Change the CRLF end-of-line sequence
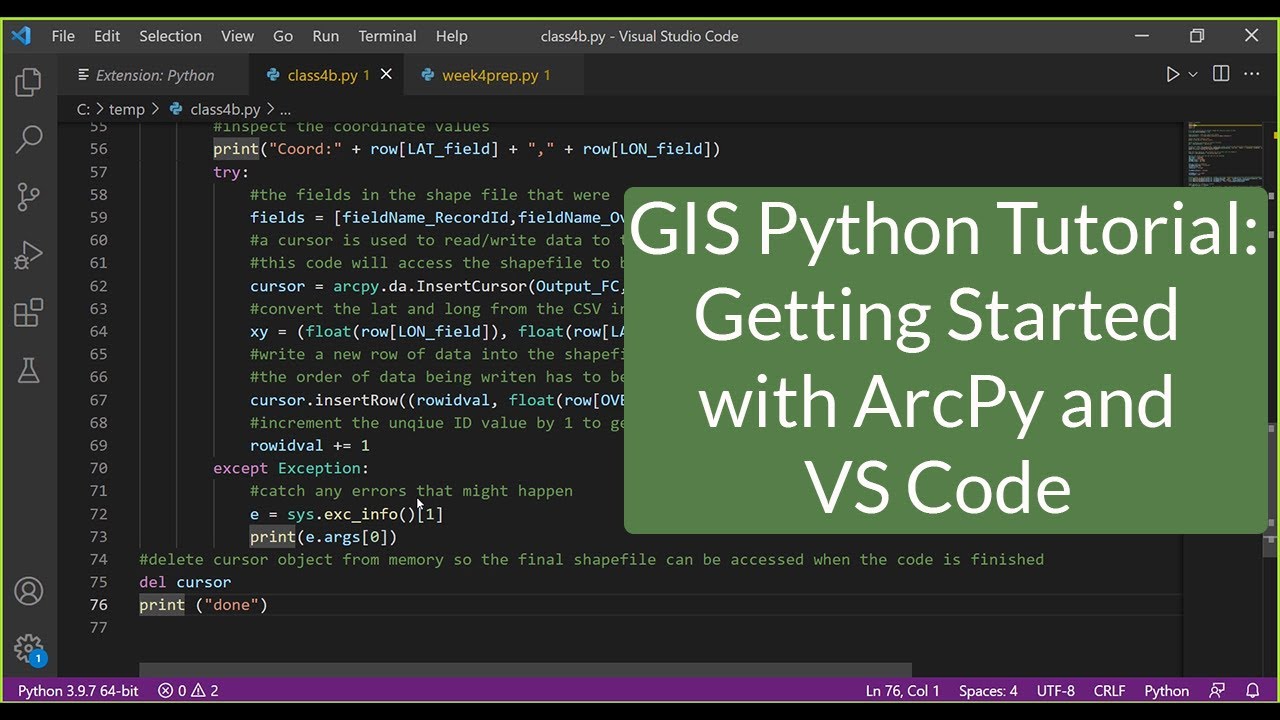The width and height of the screenshot is (1280, 720). point(1110,691)
